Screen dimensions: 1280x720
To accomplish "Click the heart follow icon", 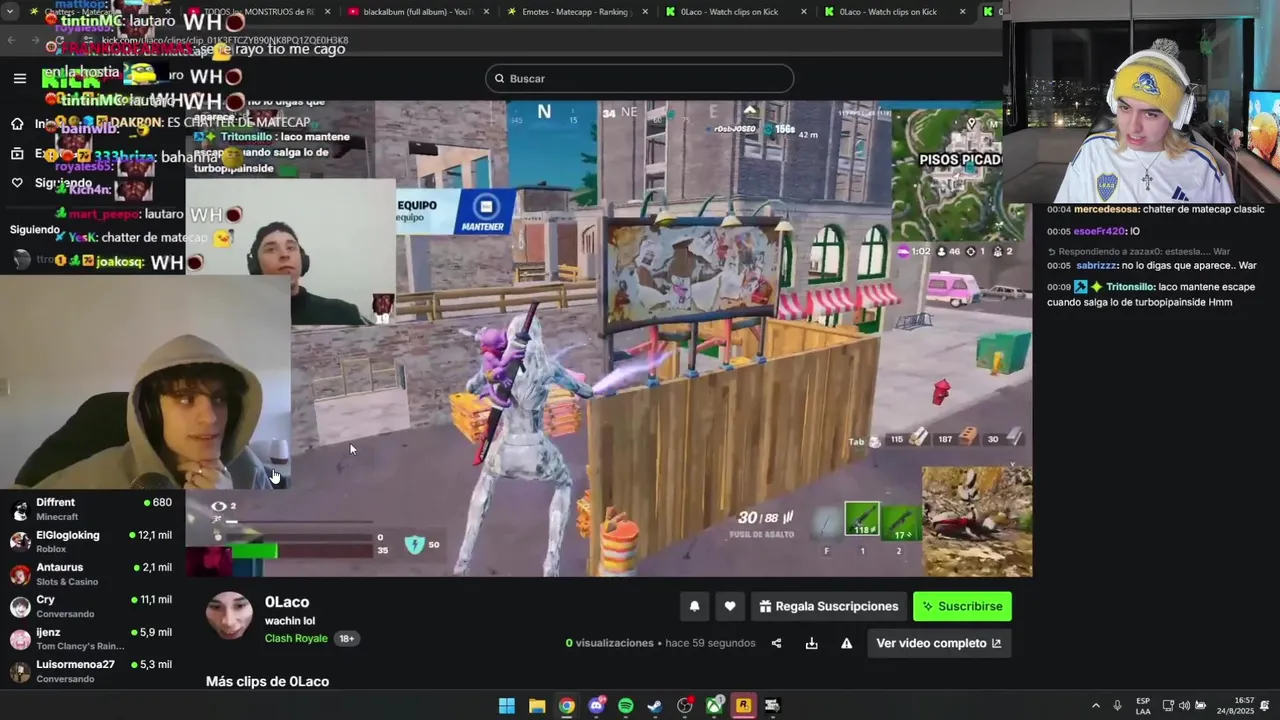I will (730, 606).
